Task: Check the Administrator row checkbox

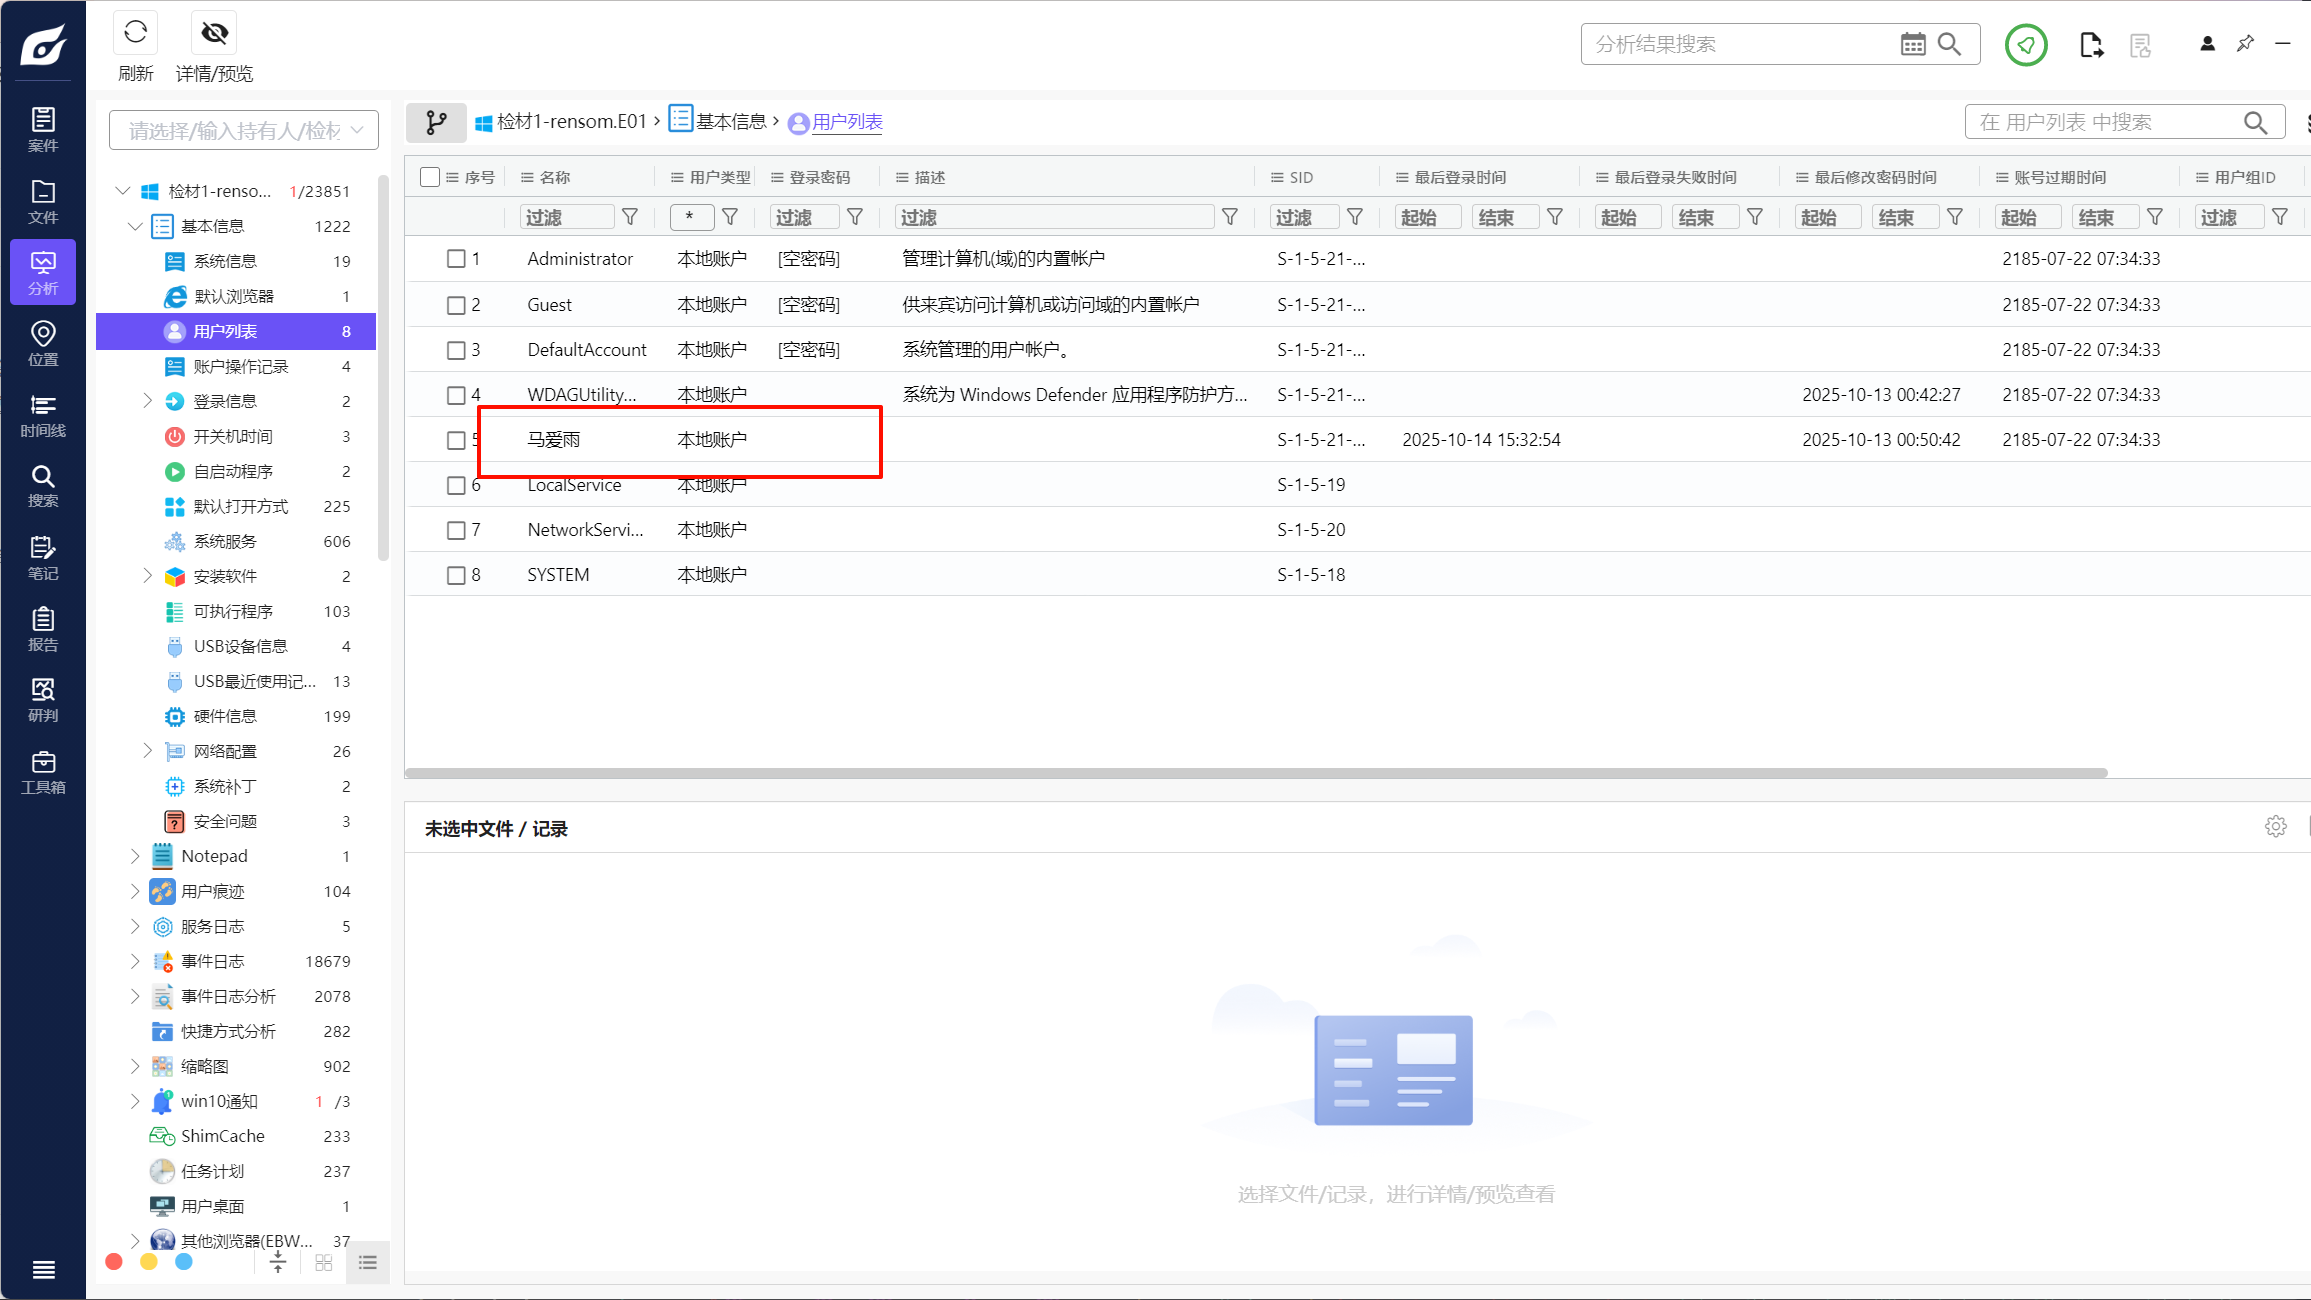Action: (456, 259)
